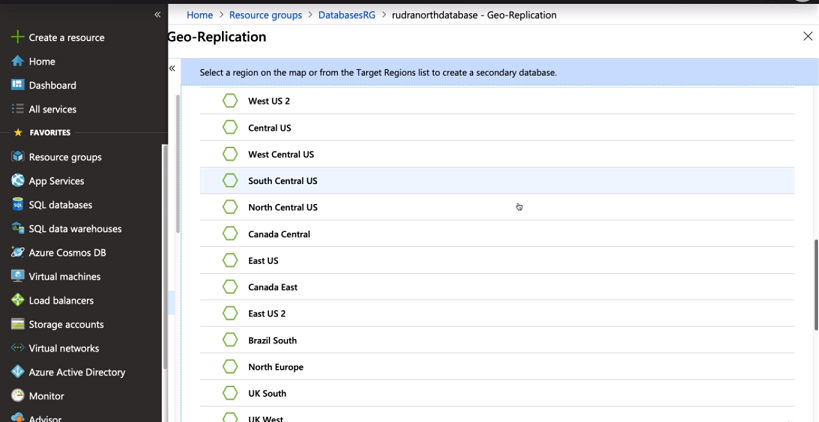Select the North Europe hexagon icon
This screenshot has height=422, width=819.
click(230, 367)
